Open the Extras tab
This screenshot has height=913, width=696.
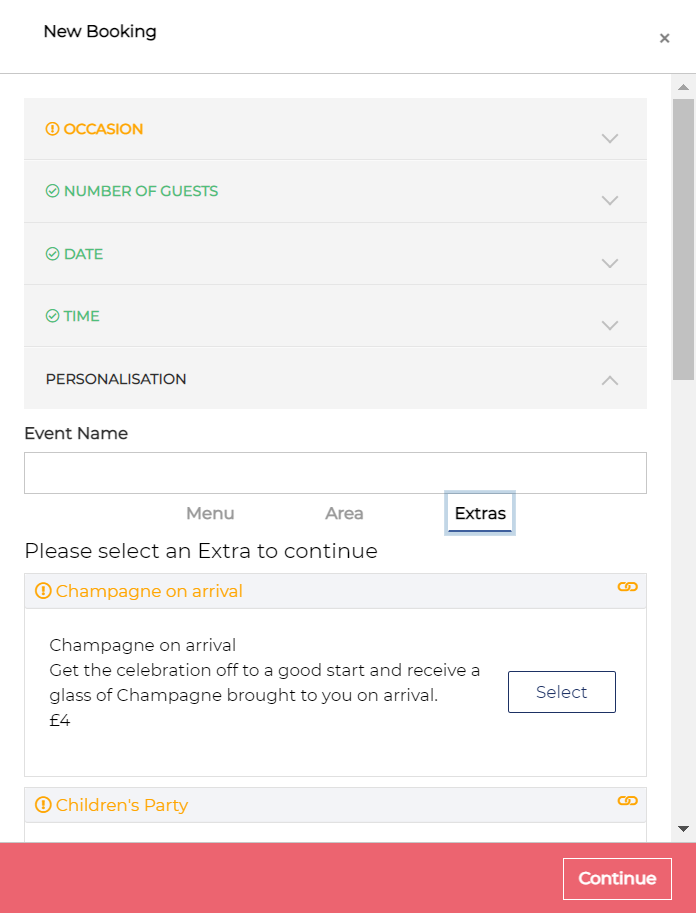tap(480, 513)
